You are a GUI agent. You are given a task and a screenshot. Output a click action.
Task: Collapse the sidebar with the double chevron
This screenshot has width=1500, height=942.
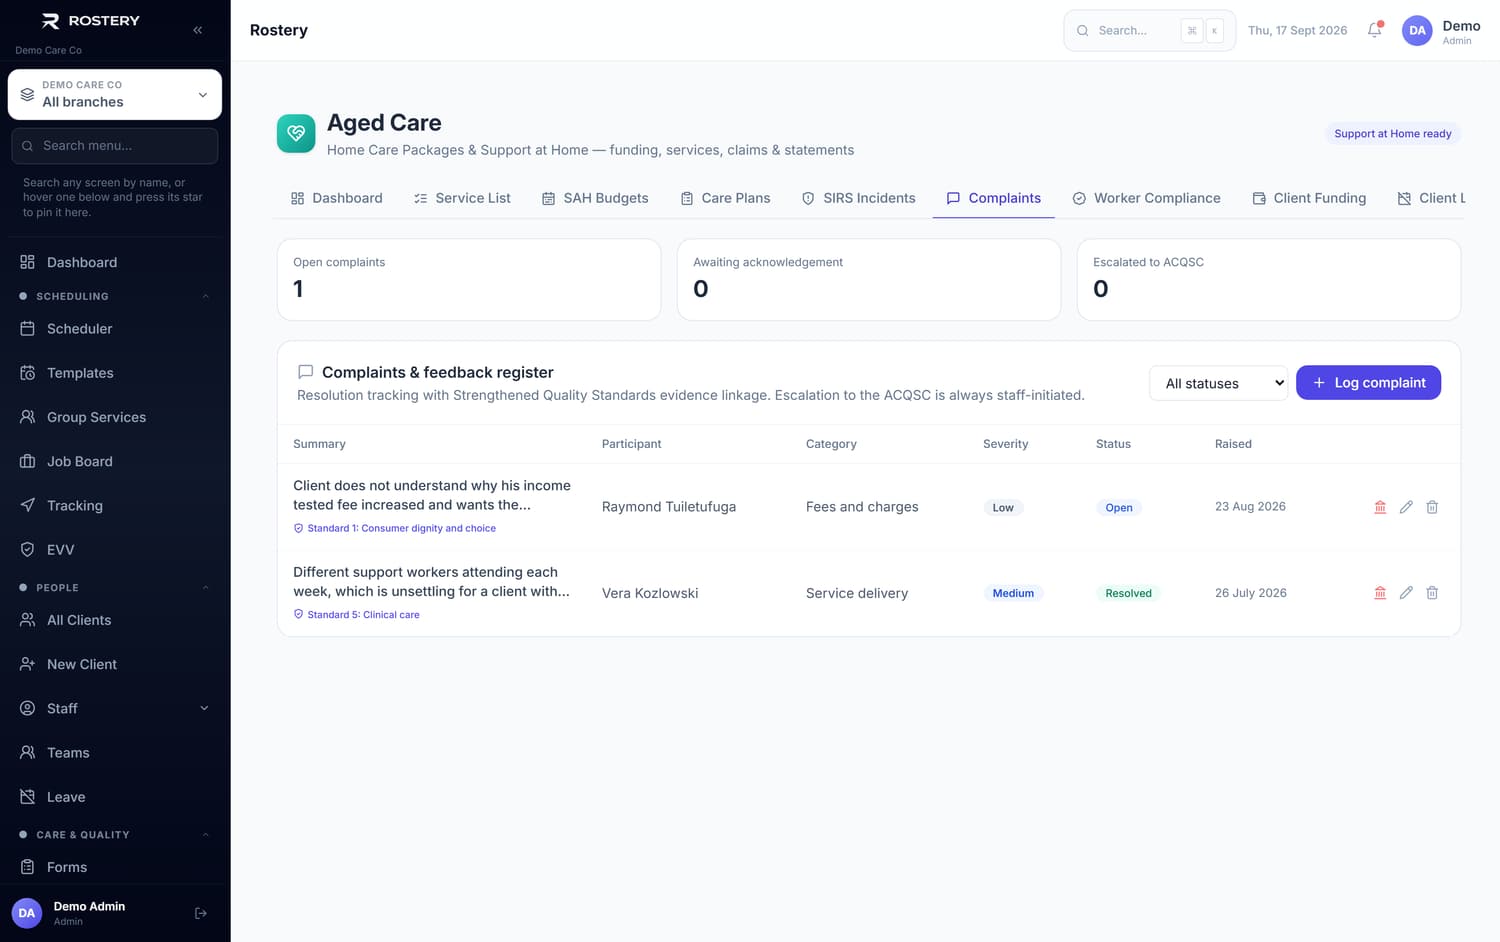point(198,30)
